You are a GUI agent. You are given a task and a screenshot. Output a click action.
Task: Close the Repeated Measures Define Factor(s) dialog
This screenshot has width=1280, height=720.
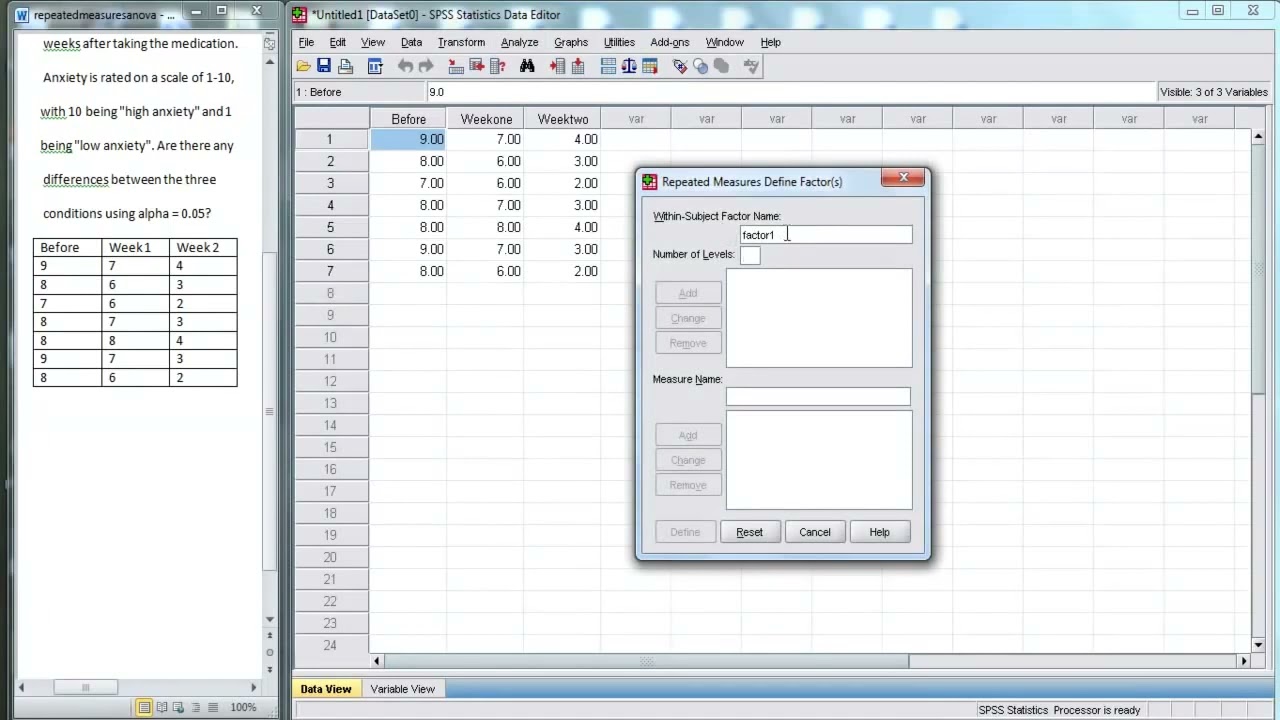click(x=903, y=178)
